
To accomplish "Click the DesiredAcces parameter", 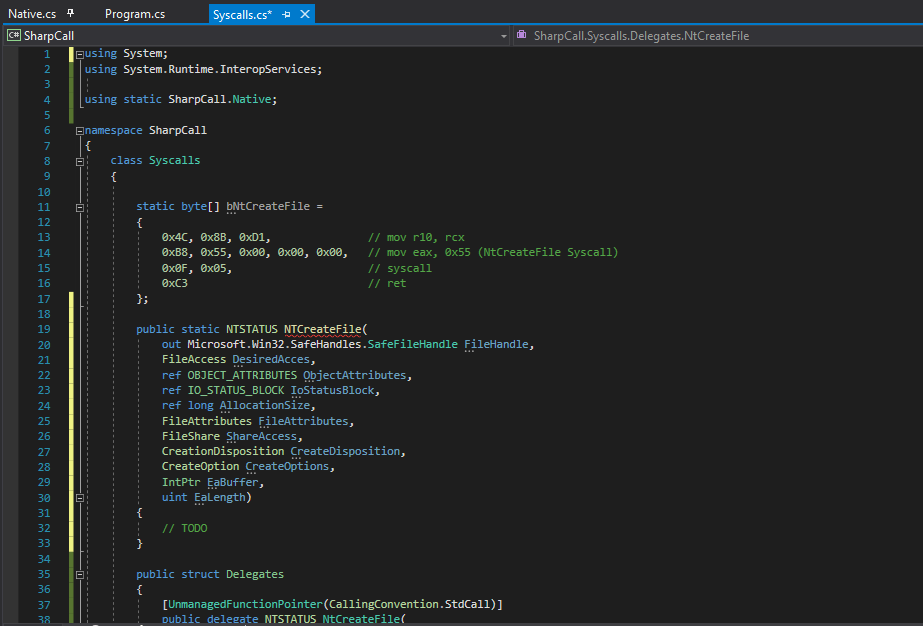I will click(271, 359).
